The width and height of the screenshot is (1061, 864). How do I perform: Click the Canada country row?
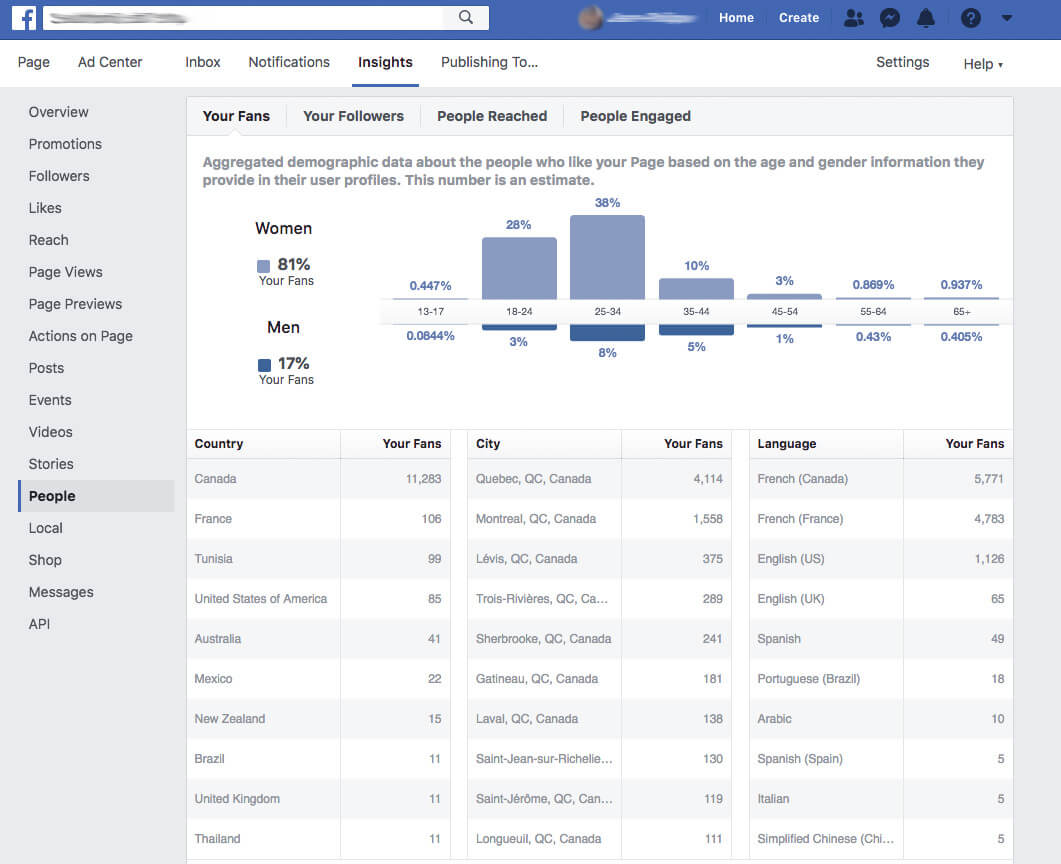click(x=318, y=479)
